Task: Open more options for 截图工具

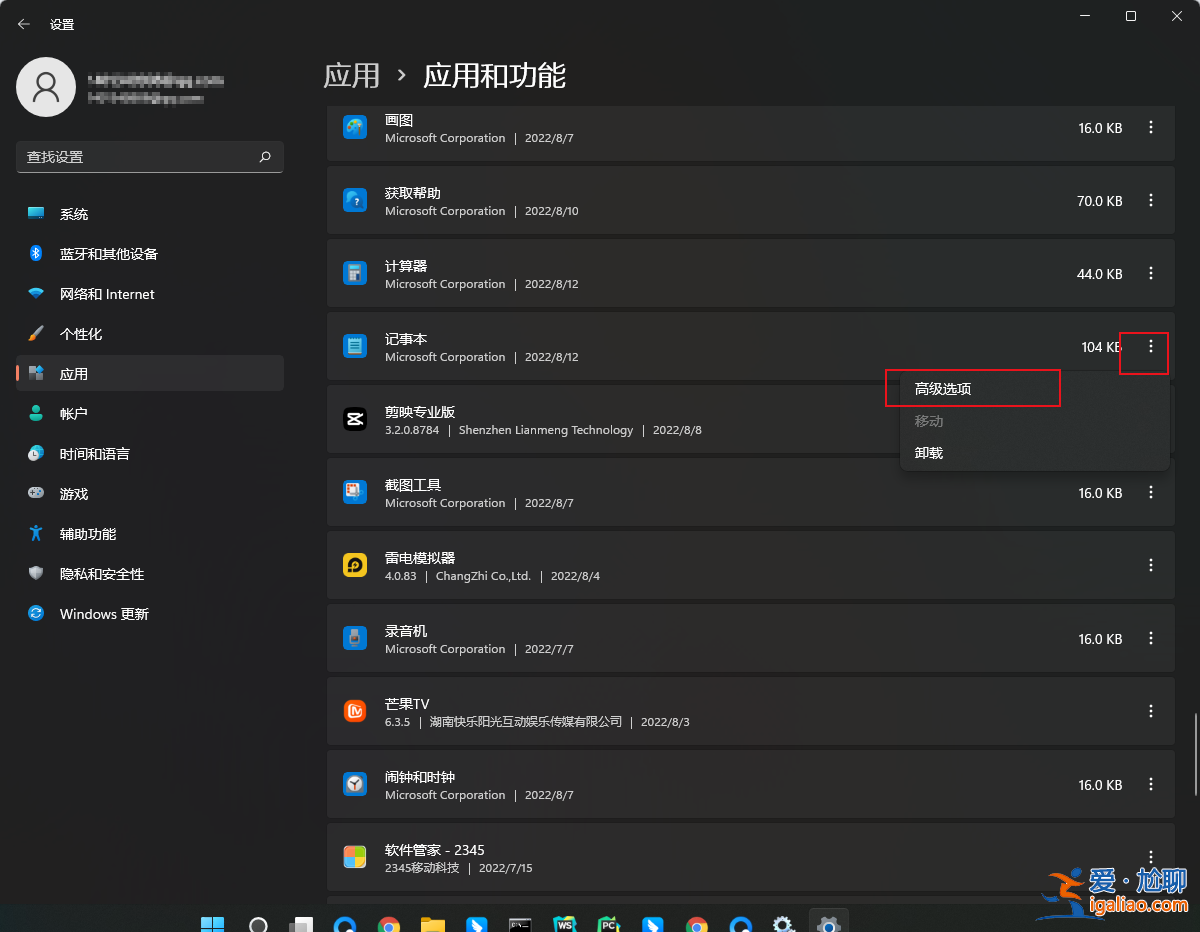Action: click(x=1150, y=492)
